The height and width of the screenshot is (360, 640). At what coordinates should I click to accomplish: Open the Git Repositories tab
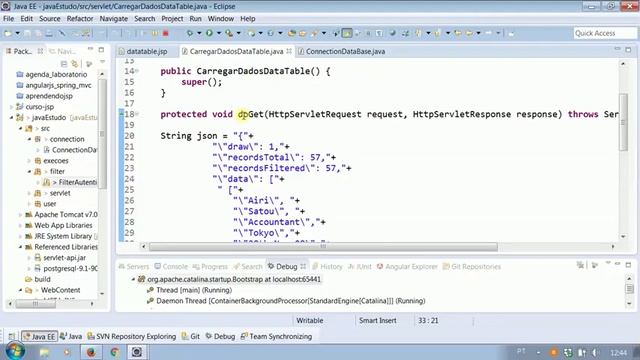click(472, 267)
